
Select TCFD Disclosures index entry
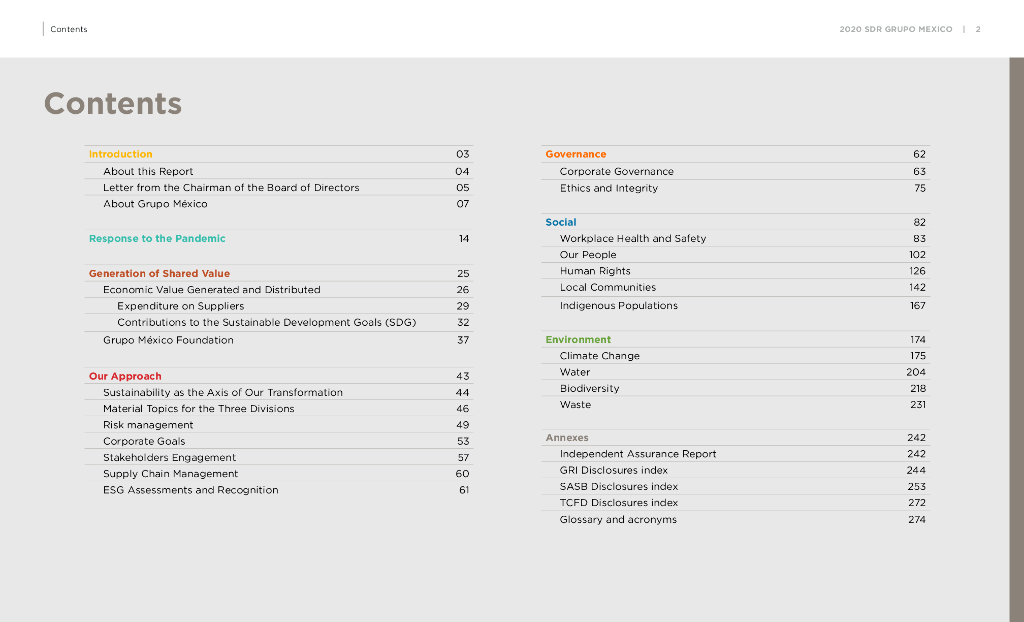(618, 503)
